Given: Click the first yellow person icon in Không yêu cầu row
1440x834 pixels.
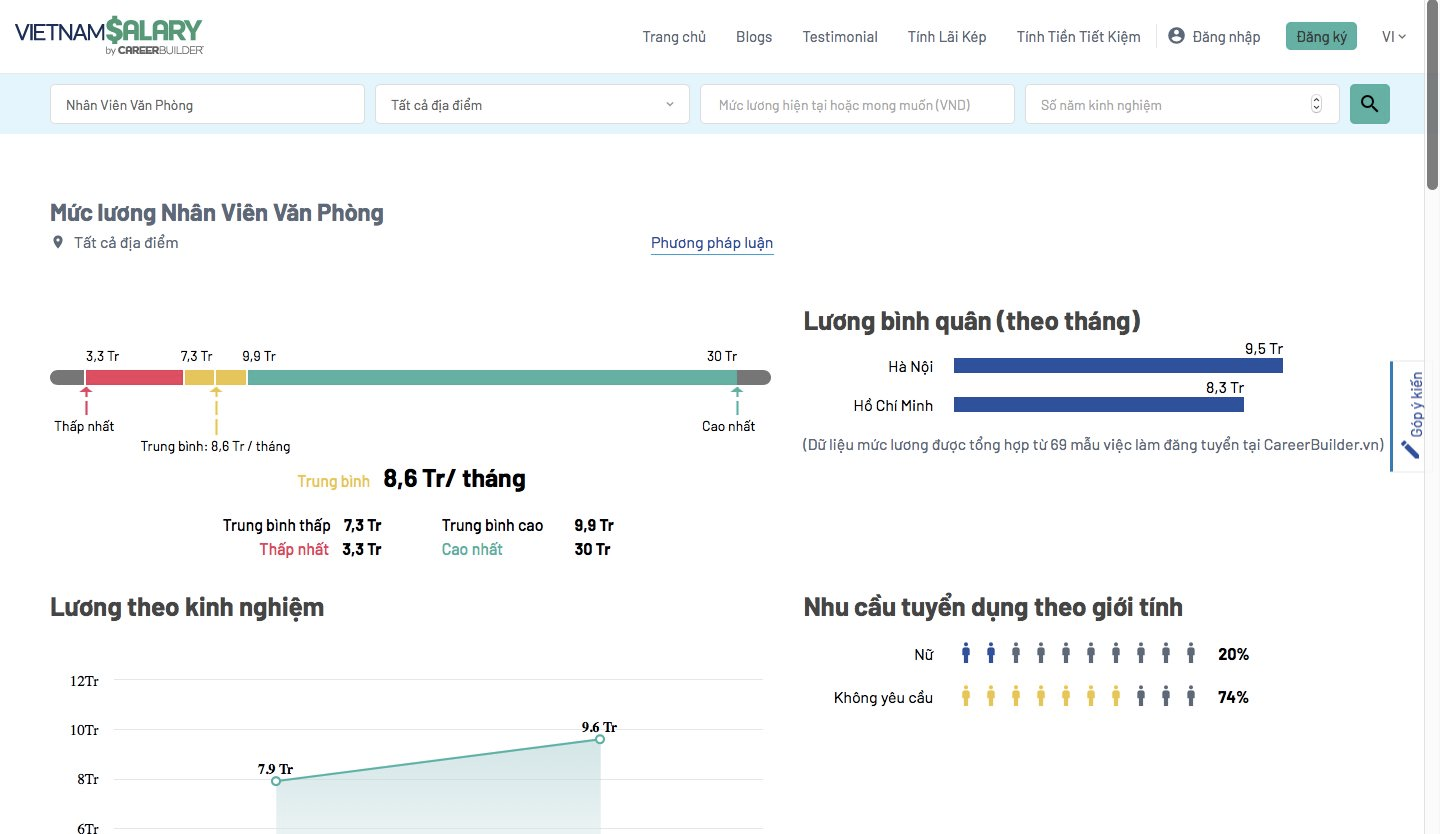Looking at the screenshot, I should pyautogui.click(x=966, y=697).
